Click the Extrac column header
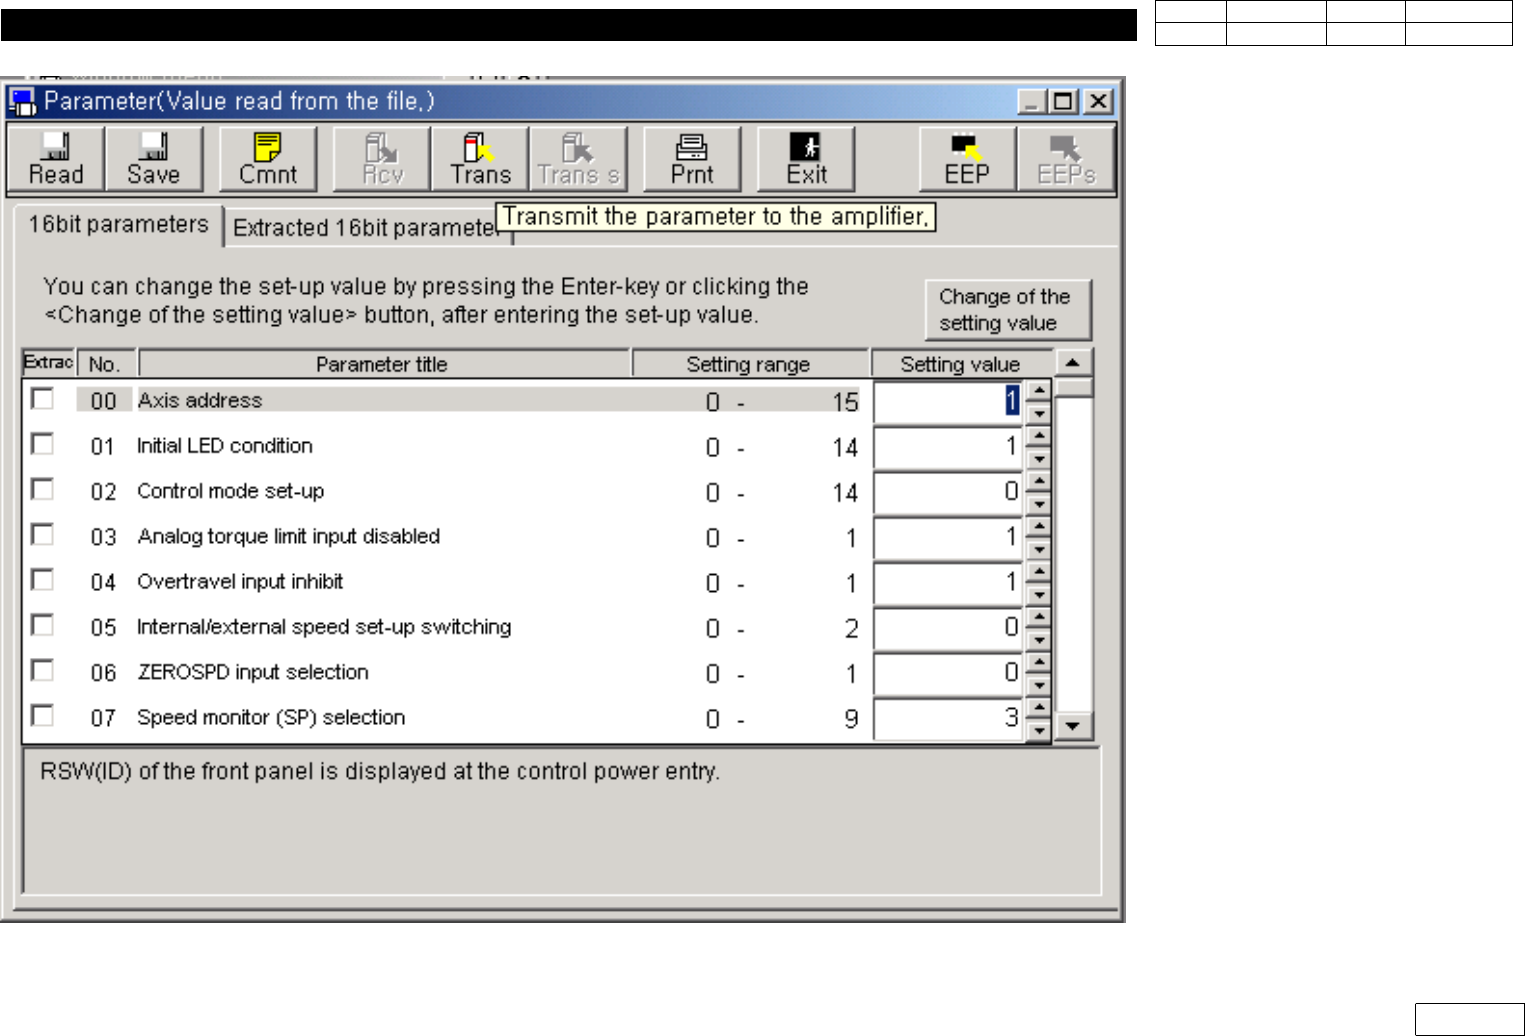This screenshot has width=1525, height=1036. coord(48,362)
